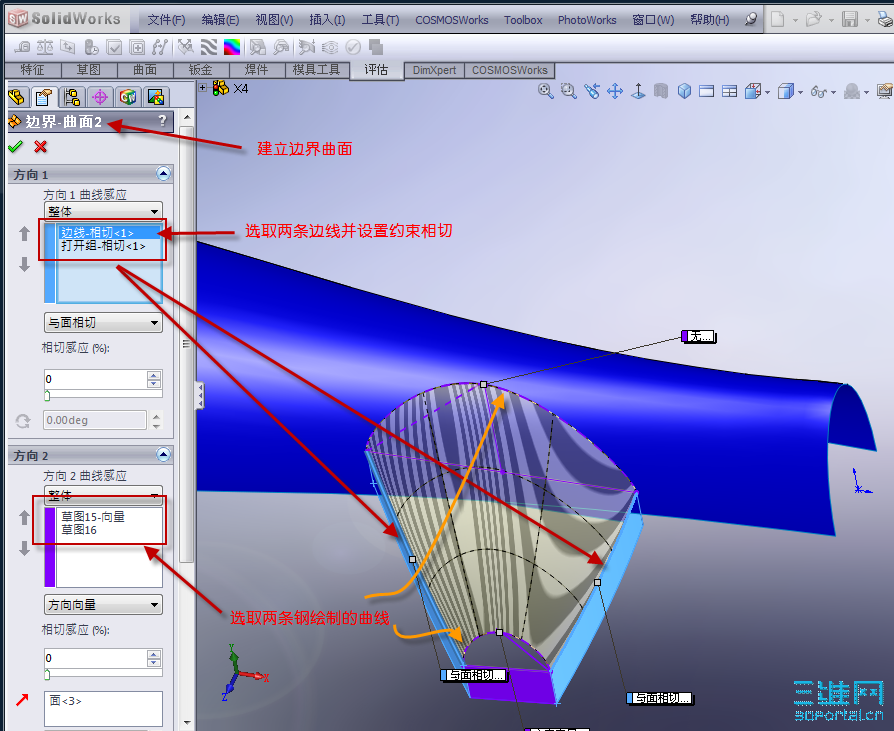The image size is (894, 731).
Task: Click the Previous View icon
Action: (x=592, y=91)
